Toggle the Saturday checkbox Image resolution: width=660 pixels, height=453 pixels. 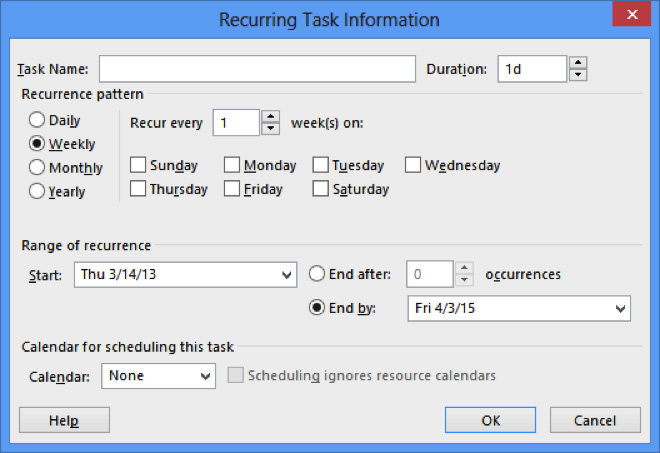point(321,188)
